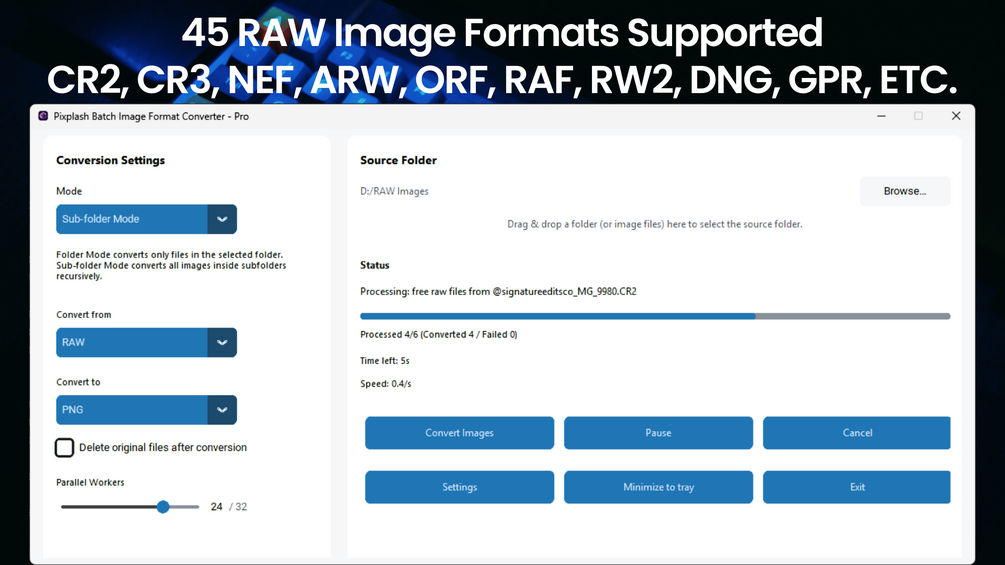Click the Folder Mode description text
The image size is (1005, 565).
171,265
